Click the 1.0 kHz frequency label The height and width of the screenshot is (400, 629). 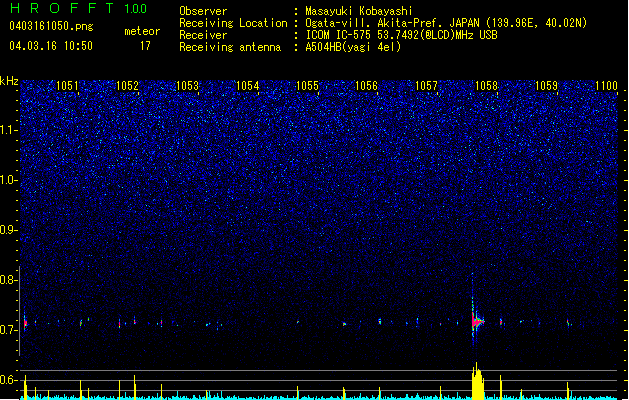(x=9, y=180)
